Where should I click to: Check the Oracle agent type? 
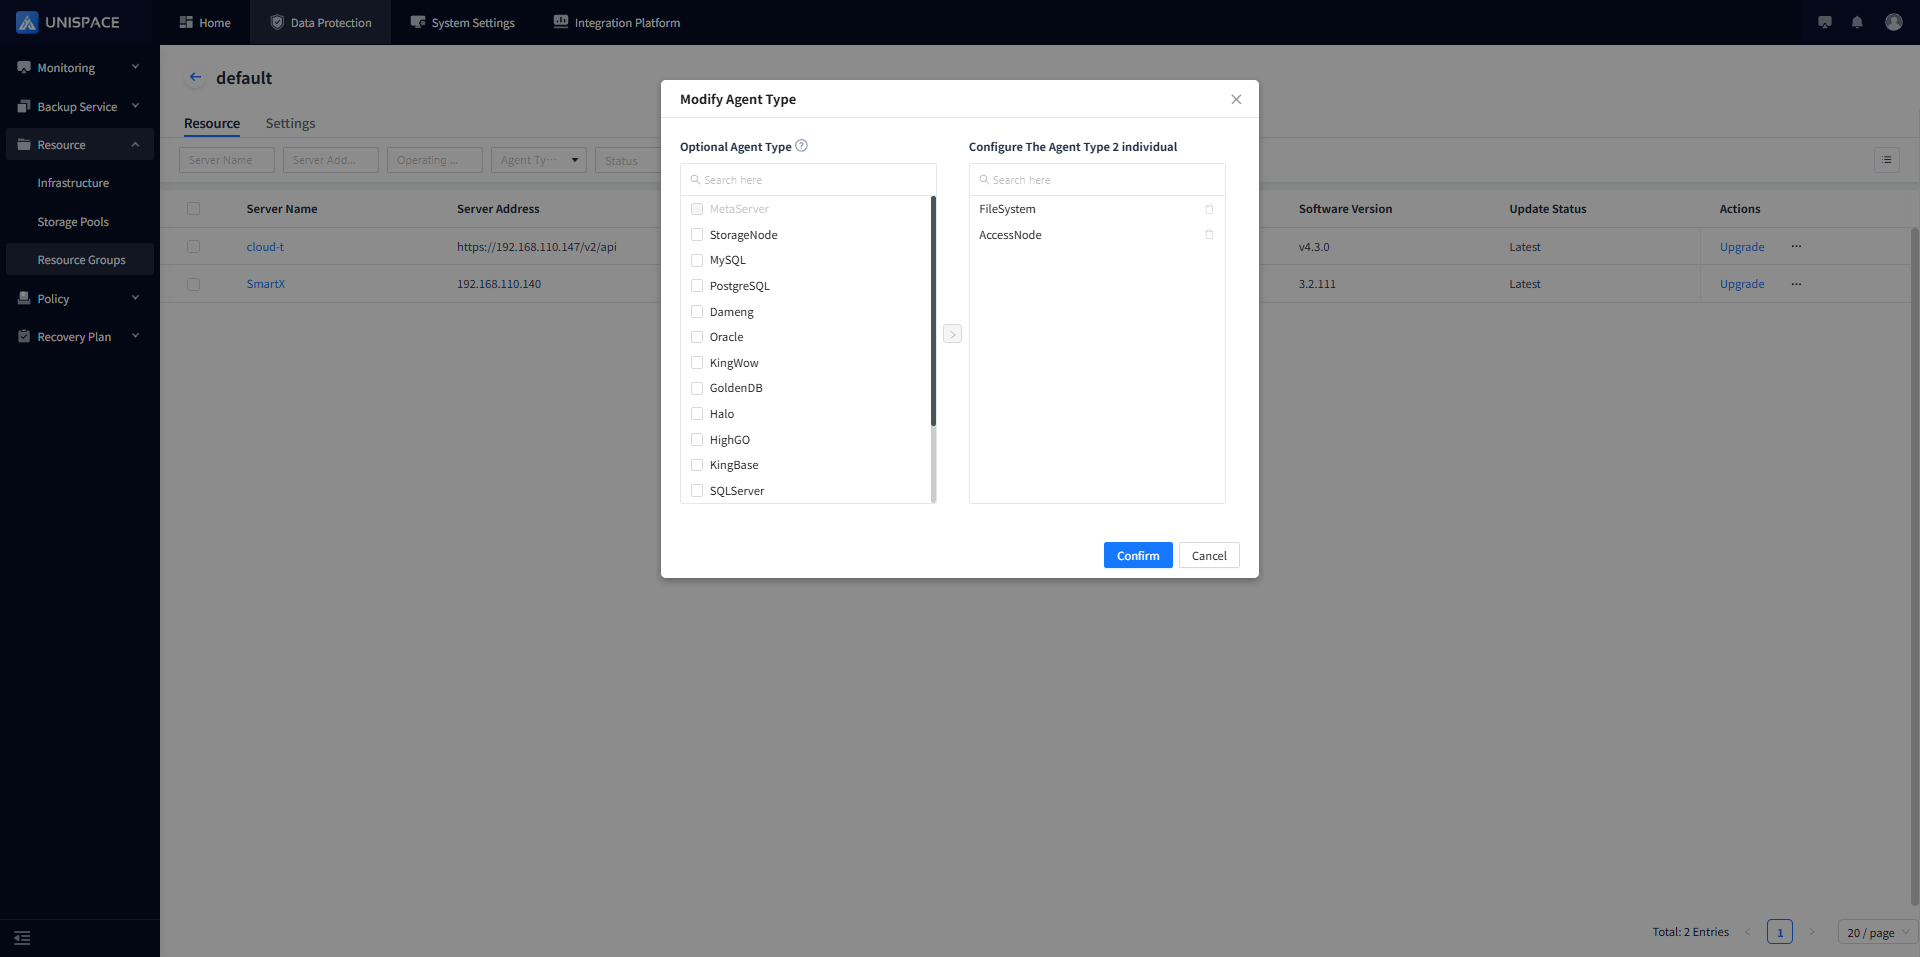697,337
